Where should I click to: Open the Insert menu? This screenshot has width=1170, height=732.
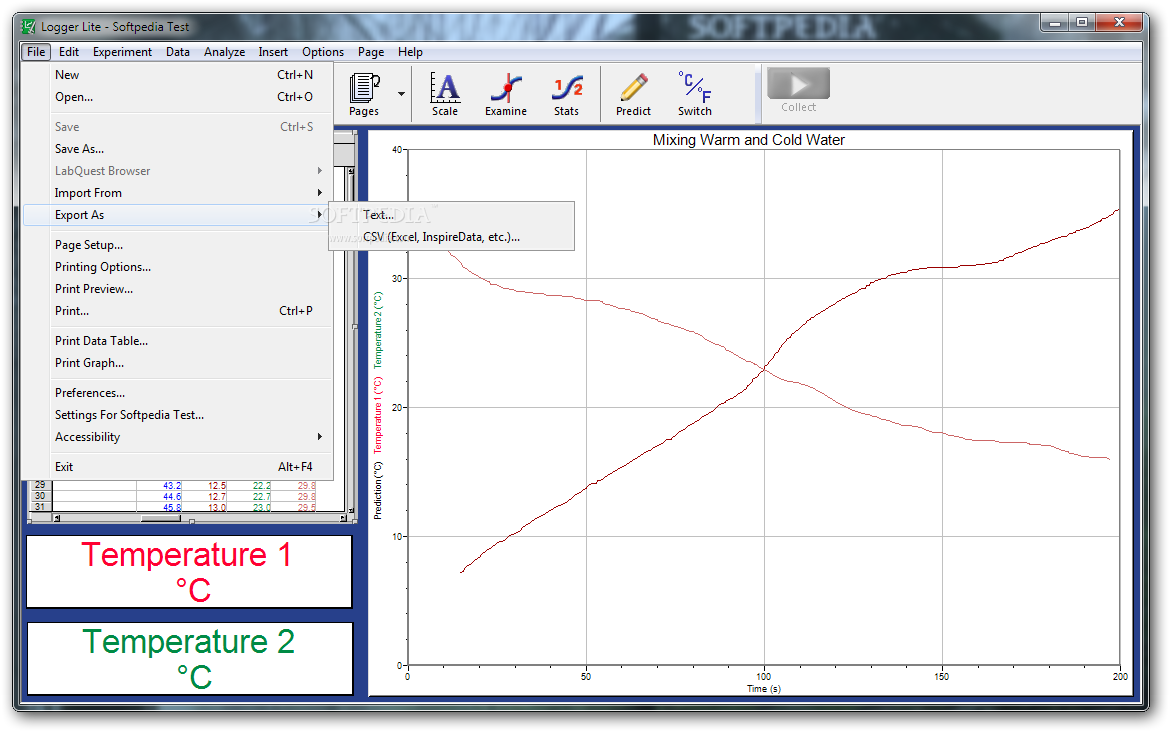coord(273,51)
